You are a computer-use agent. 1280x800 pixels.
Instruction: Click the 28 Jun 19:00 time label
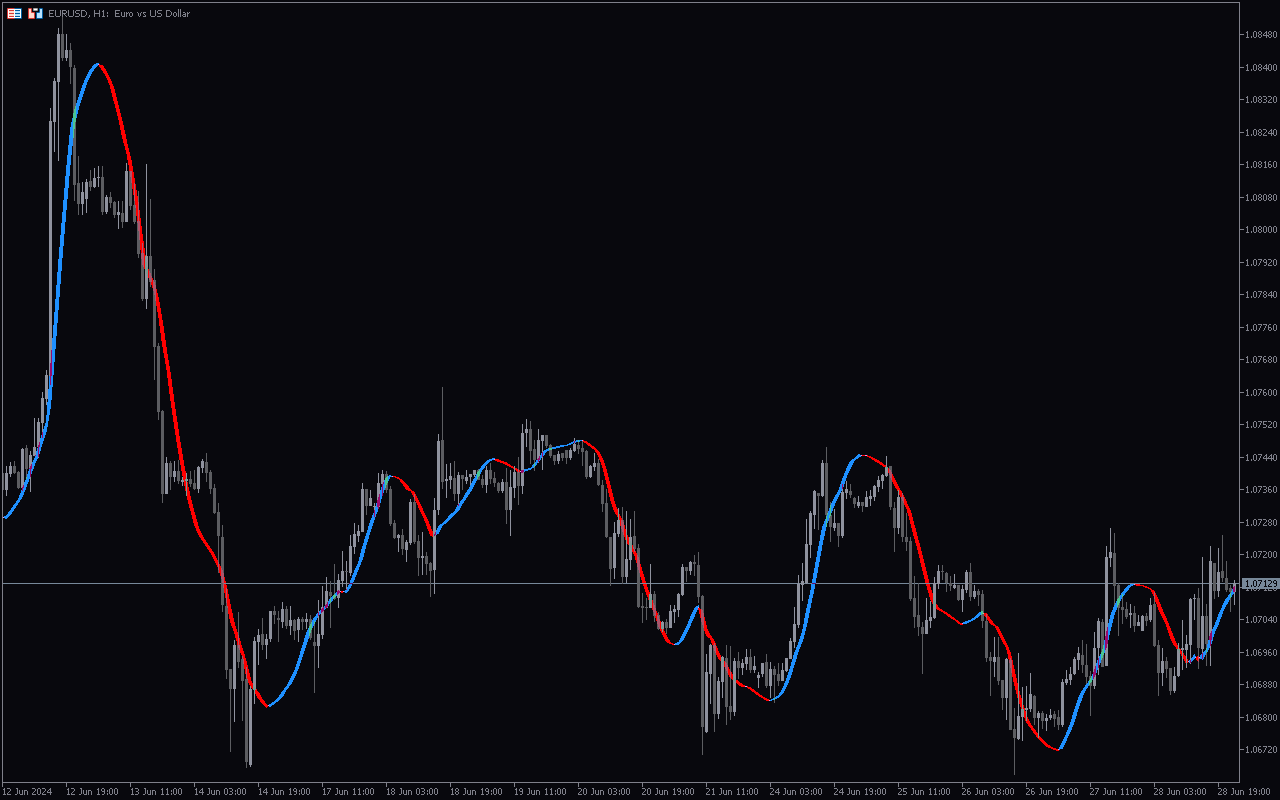(1244, 791)
